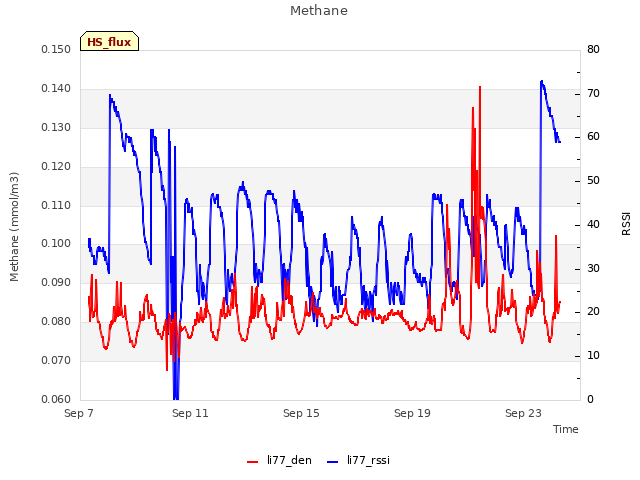Click the 0.110 left axis value
Viewport: 640px width, 480px height.
pos(56,205)
